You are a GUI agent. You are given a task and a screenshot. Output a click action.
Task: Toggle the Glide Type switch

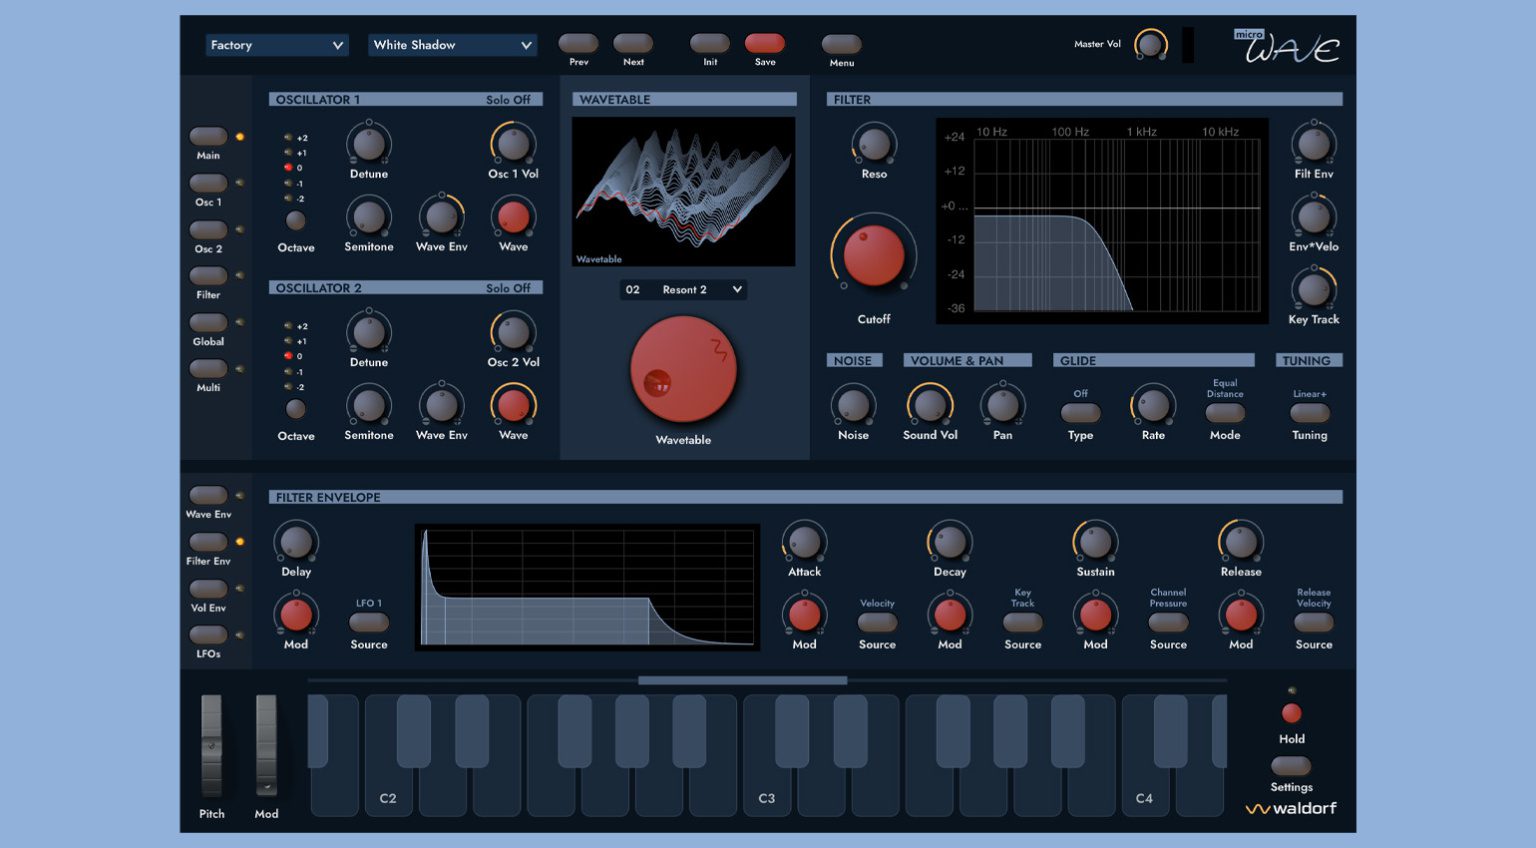click(x=1080, y=412)
